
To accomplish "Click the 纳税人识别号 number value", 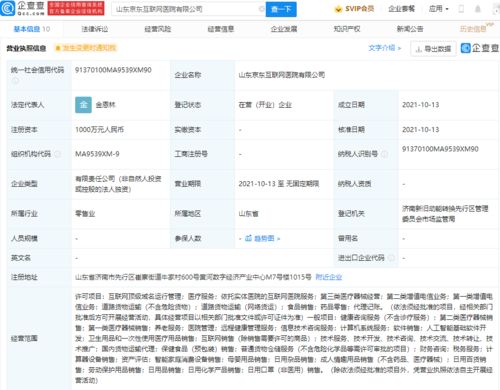I will click(x=440, y=149).
